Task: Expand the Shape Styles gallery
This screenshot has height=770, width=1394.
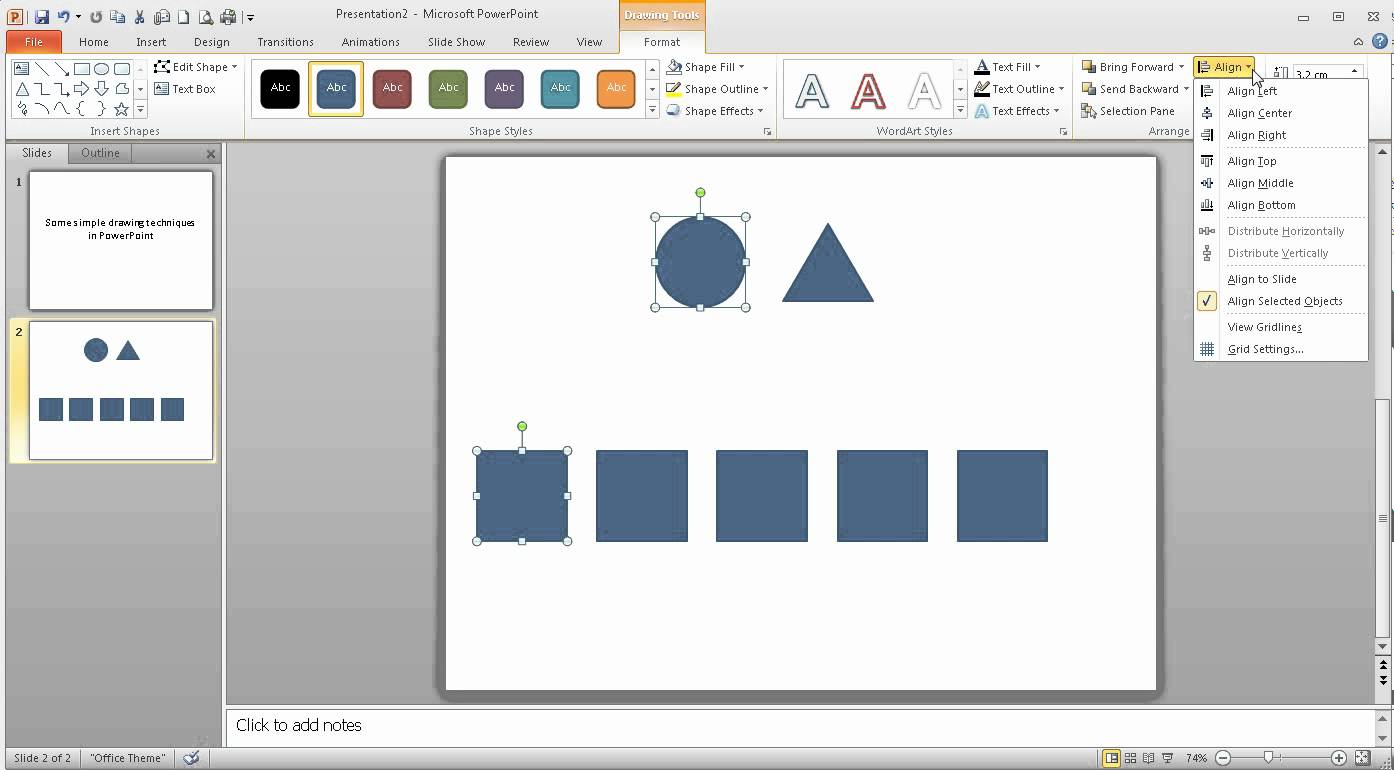Action: (x=651, y=110)
